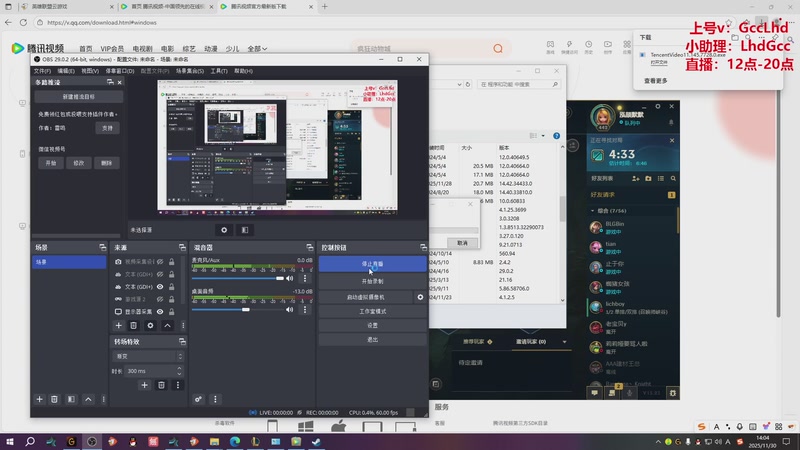Open the Scene Collection (场景集合) menu in OBS
This screenshot has width=800, height=450.
pos(190,71)
